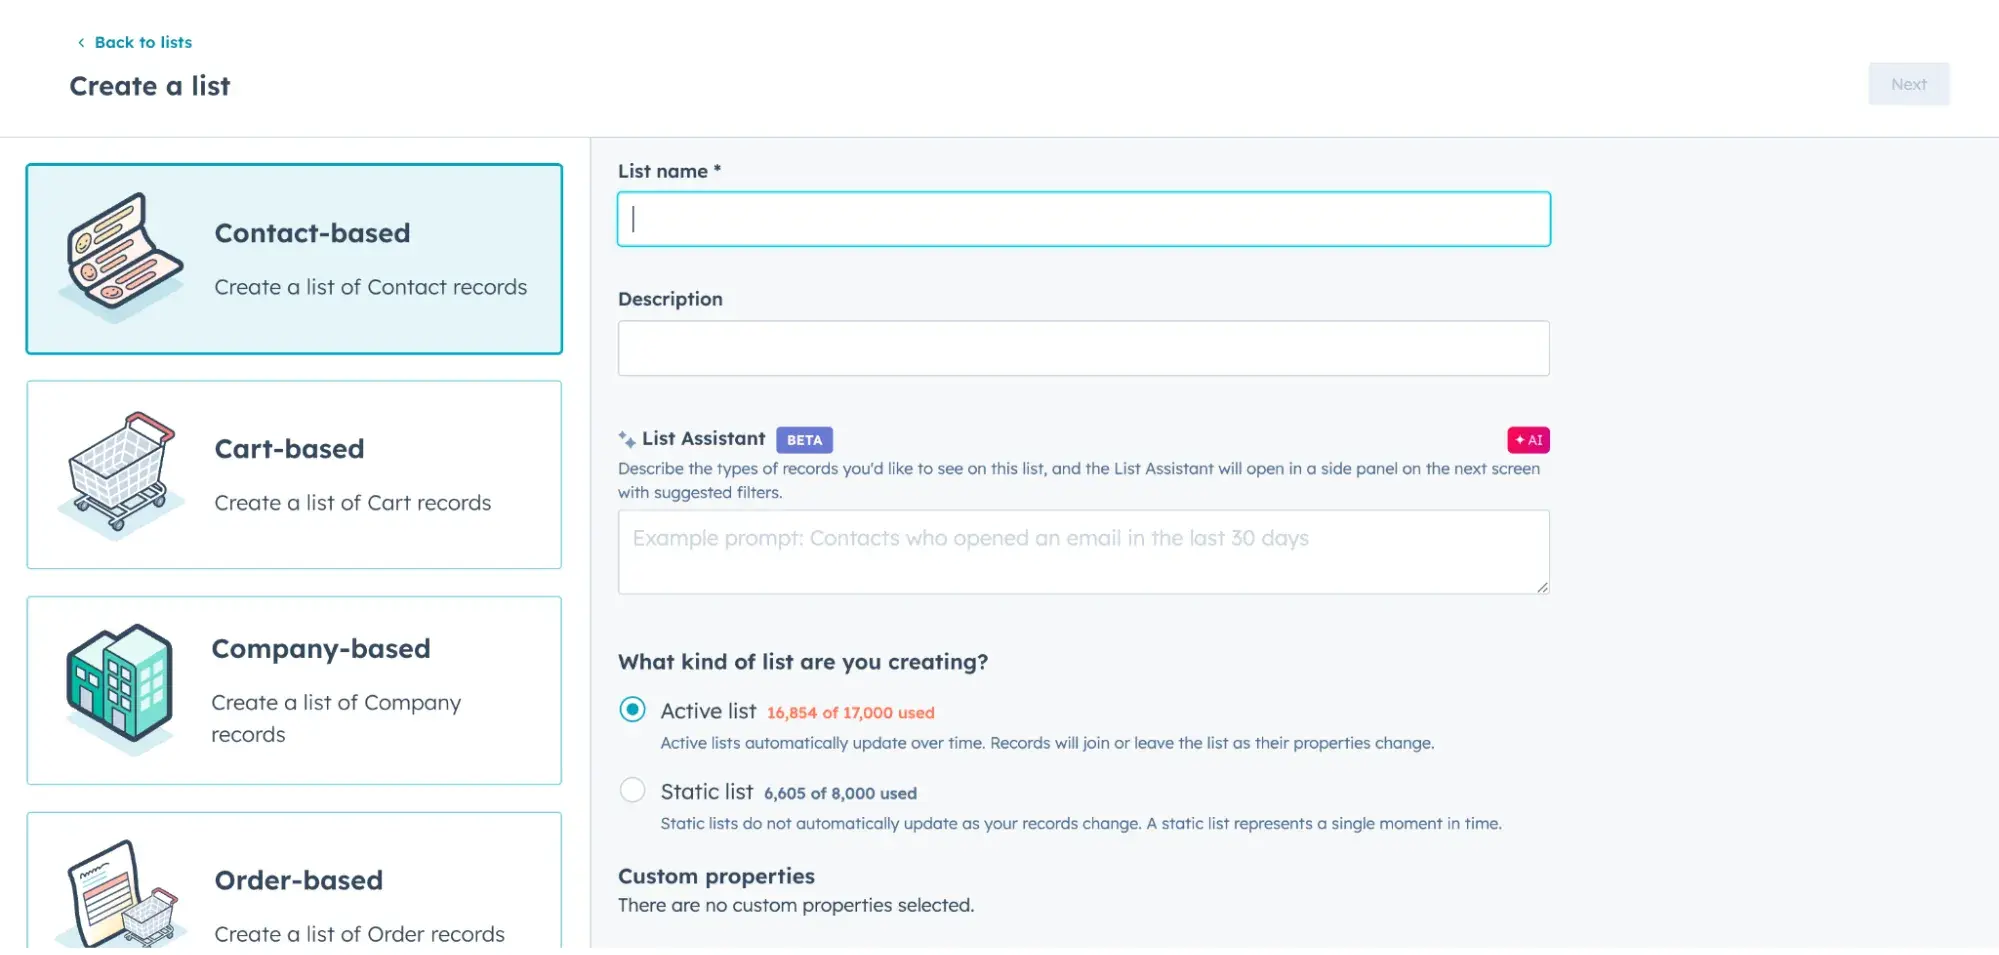Image resolution: width=1999 pixels, height=955 pixels.
Task: Click 'What kind of list are you creating?'
Action: [x=803, y=662]
